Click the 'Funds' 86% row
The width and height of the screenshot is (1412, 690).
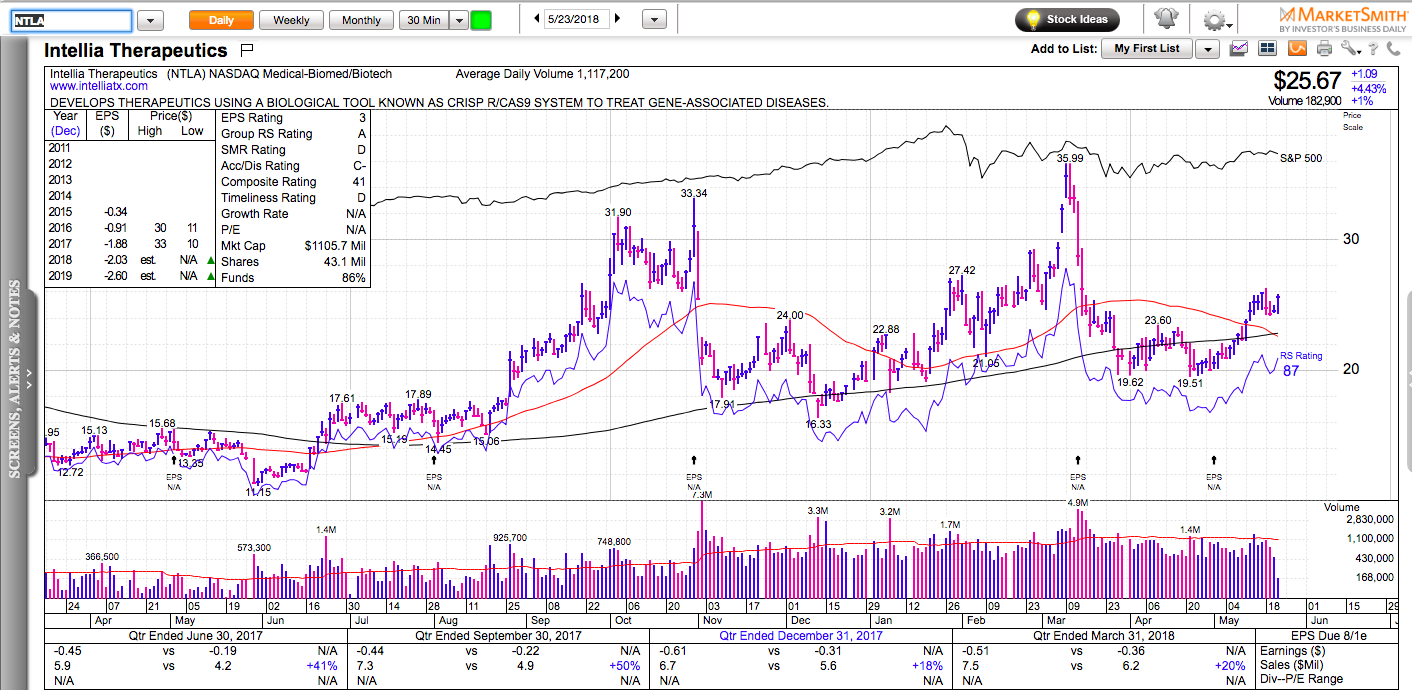pos(294,278)
